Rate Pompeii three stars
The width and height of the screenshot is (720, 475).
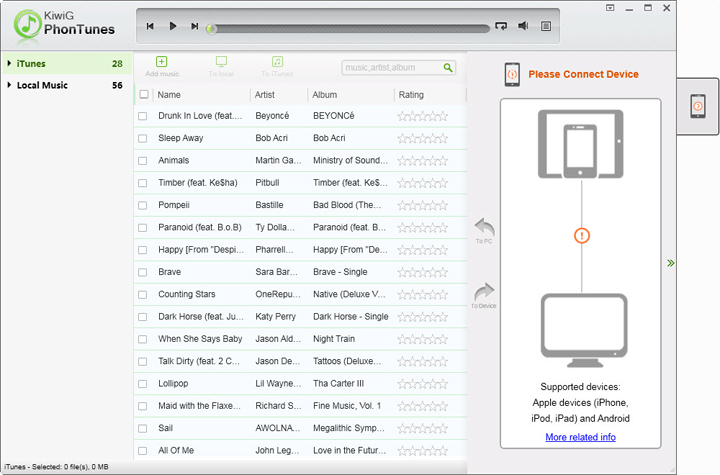point(422,205)
